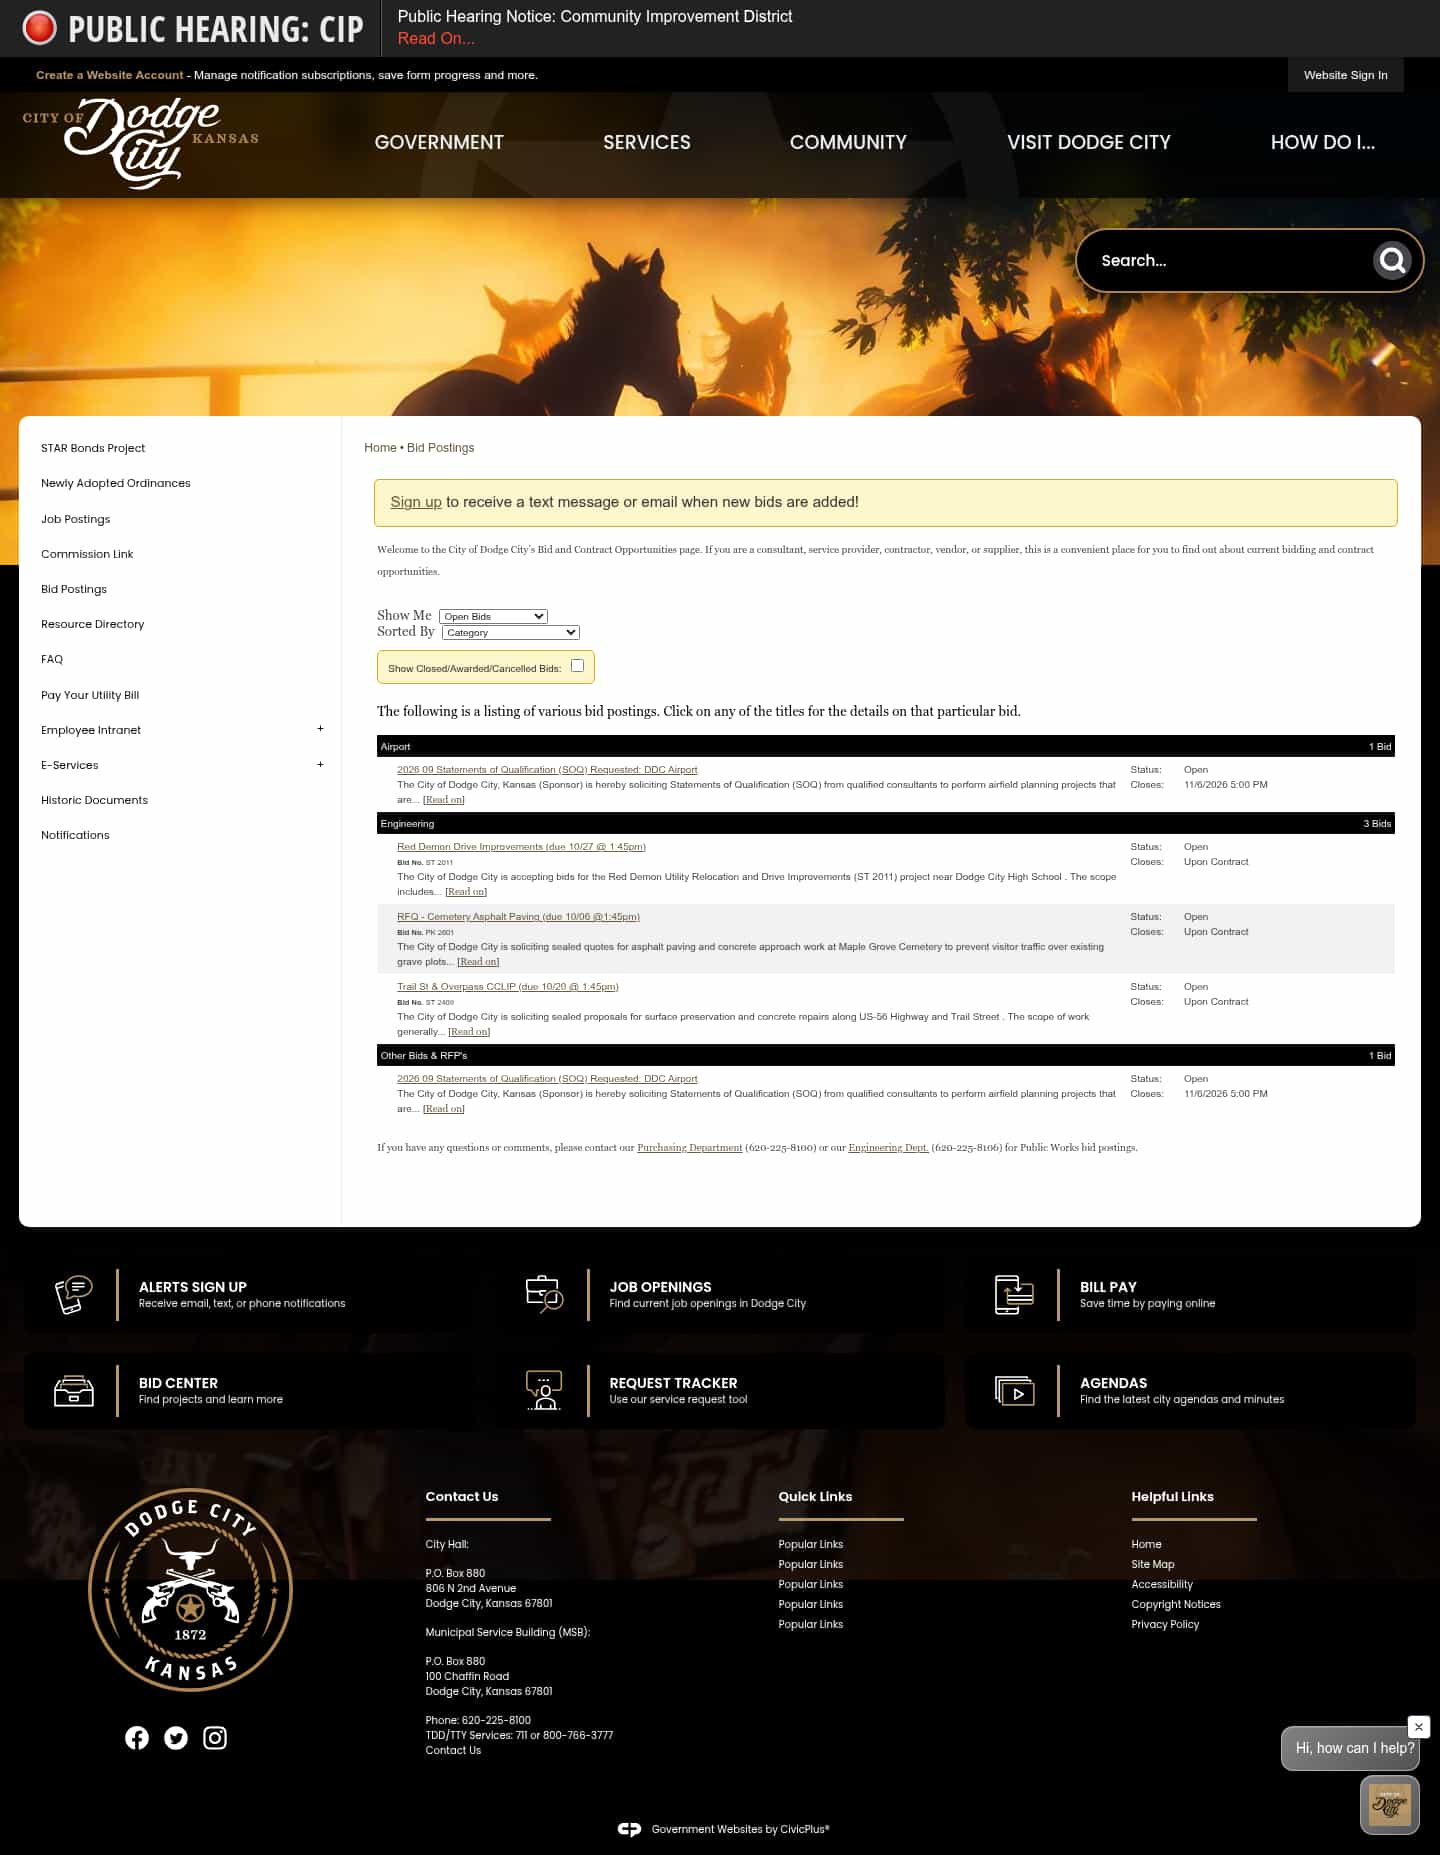The image size is (1440, 1855).
Task: Expand the E-Services submenu
Action: [x=320, y=765]
